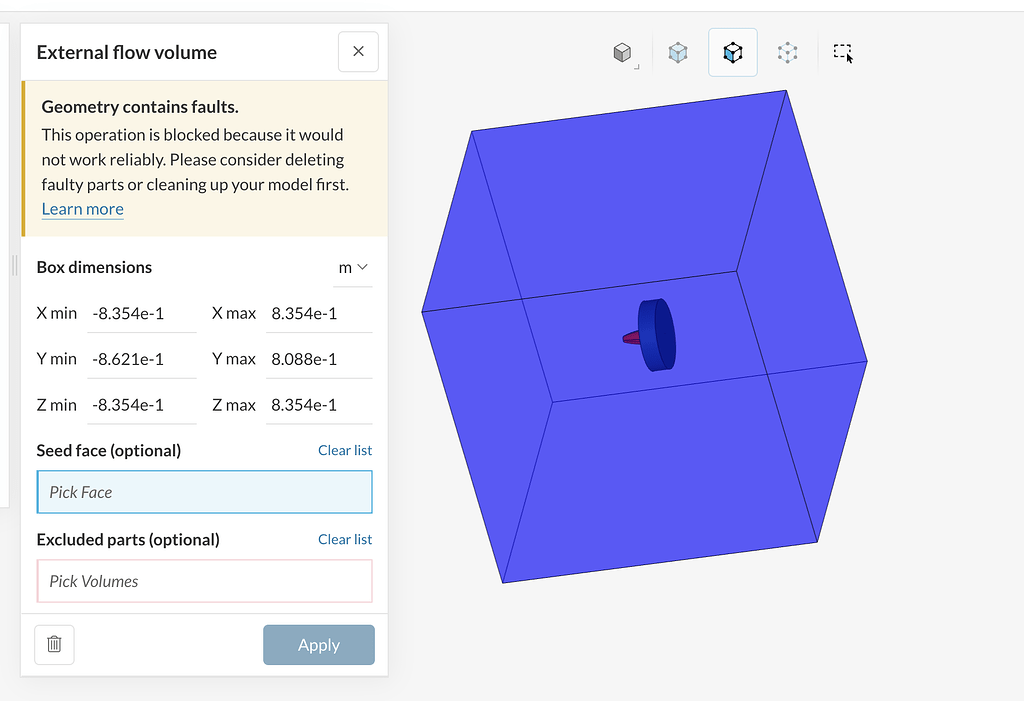Close the External flow volume dialog

click(x=358, y=51)
